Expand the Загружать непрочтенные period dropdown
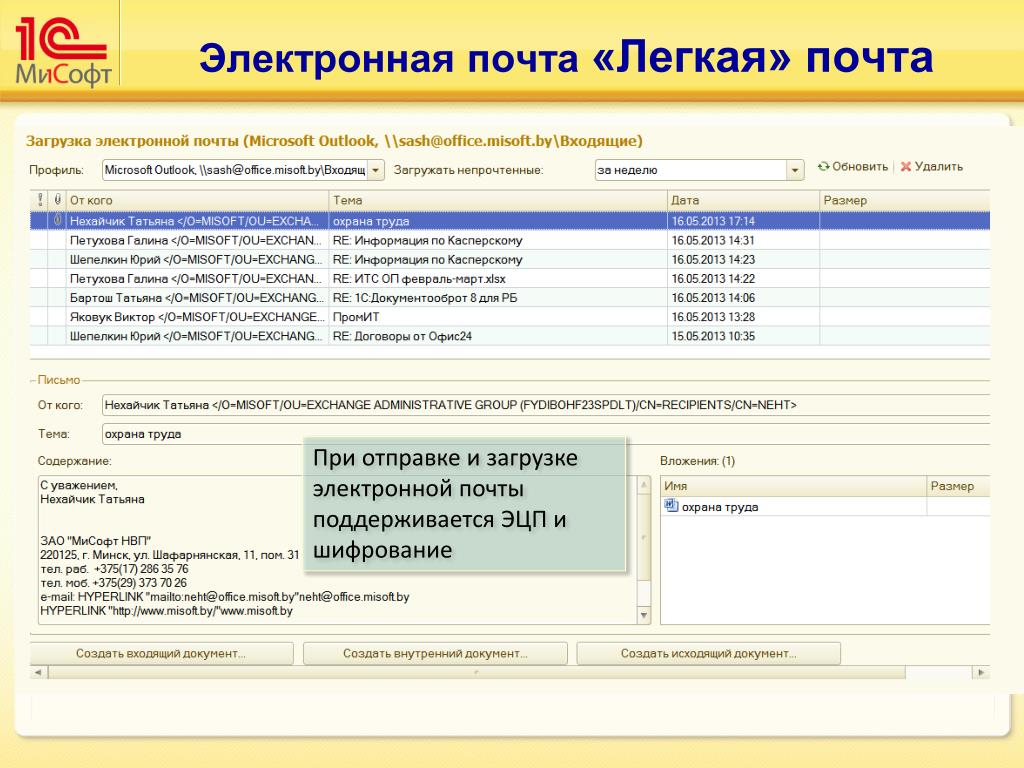Screen dimensions: 1024x768 [795, 170]
